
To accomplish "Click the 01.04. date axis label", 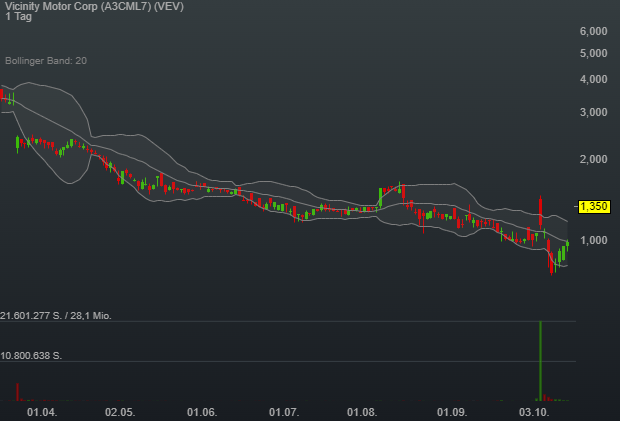I will pos(42,412).
